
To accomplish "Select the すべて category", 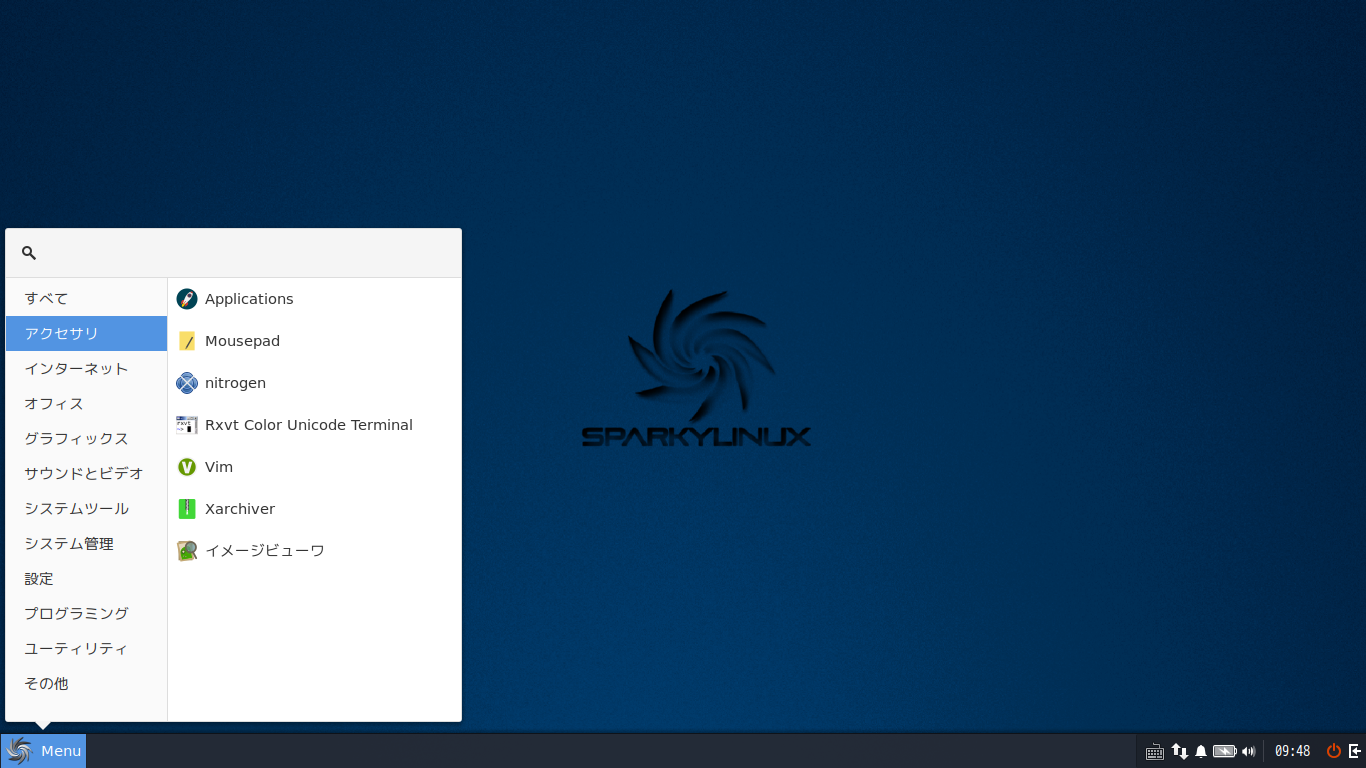I will 86,298.
